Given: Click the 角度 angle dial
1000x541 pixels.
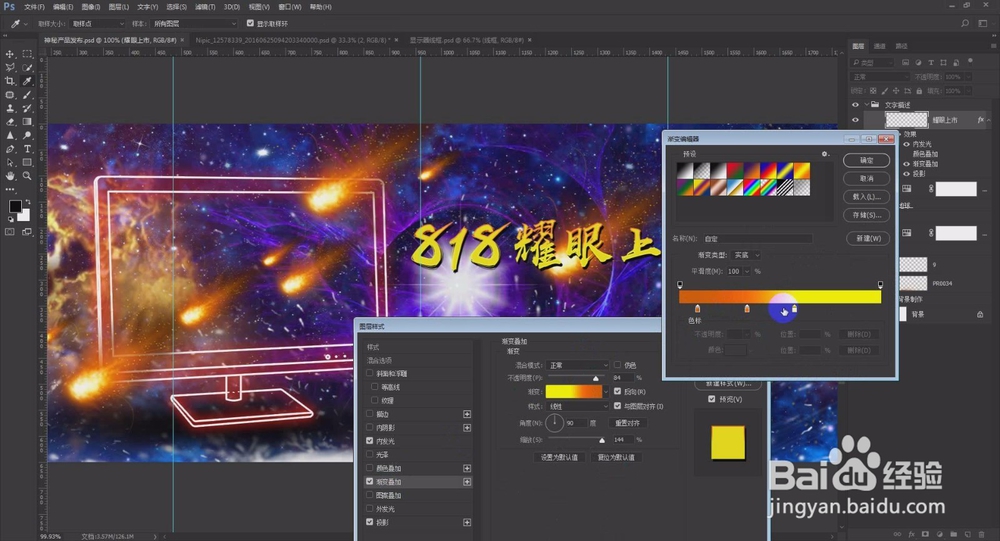Looking at the screenshot, I should point(554,423).
